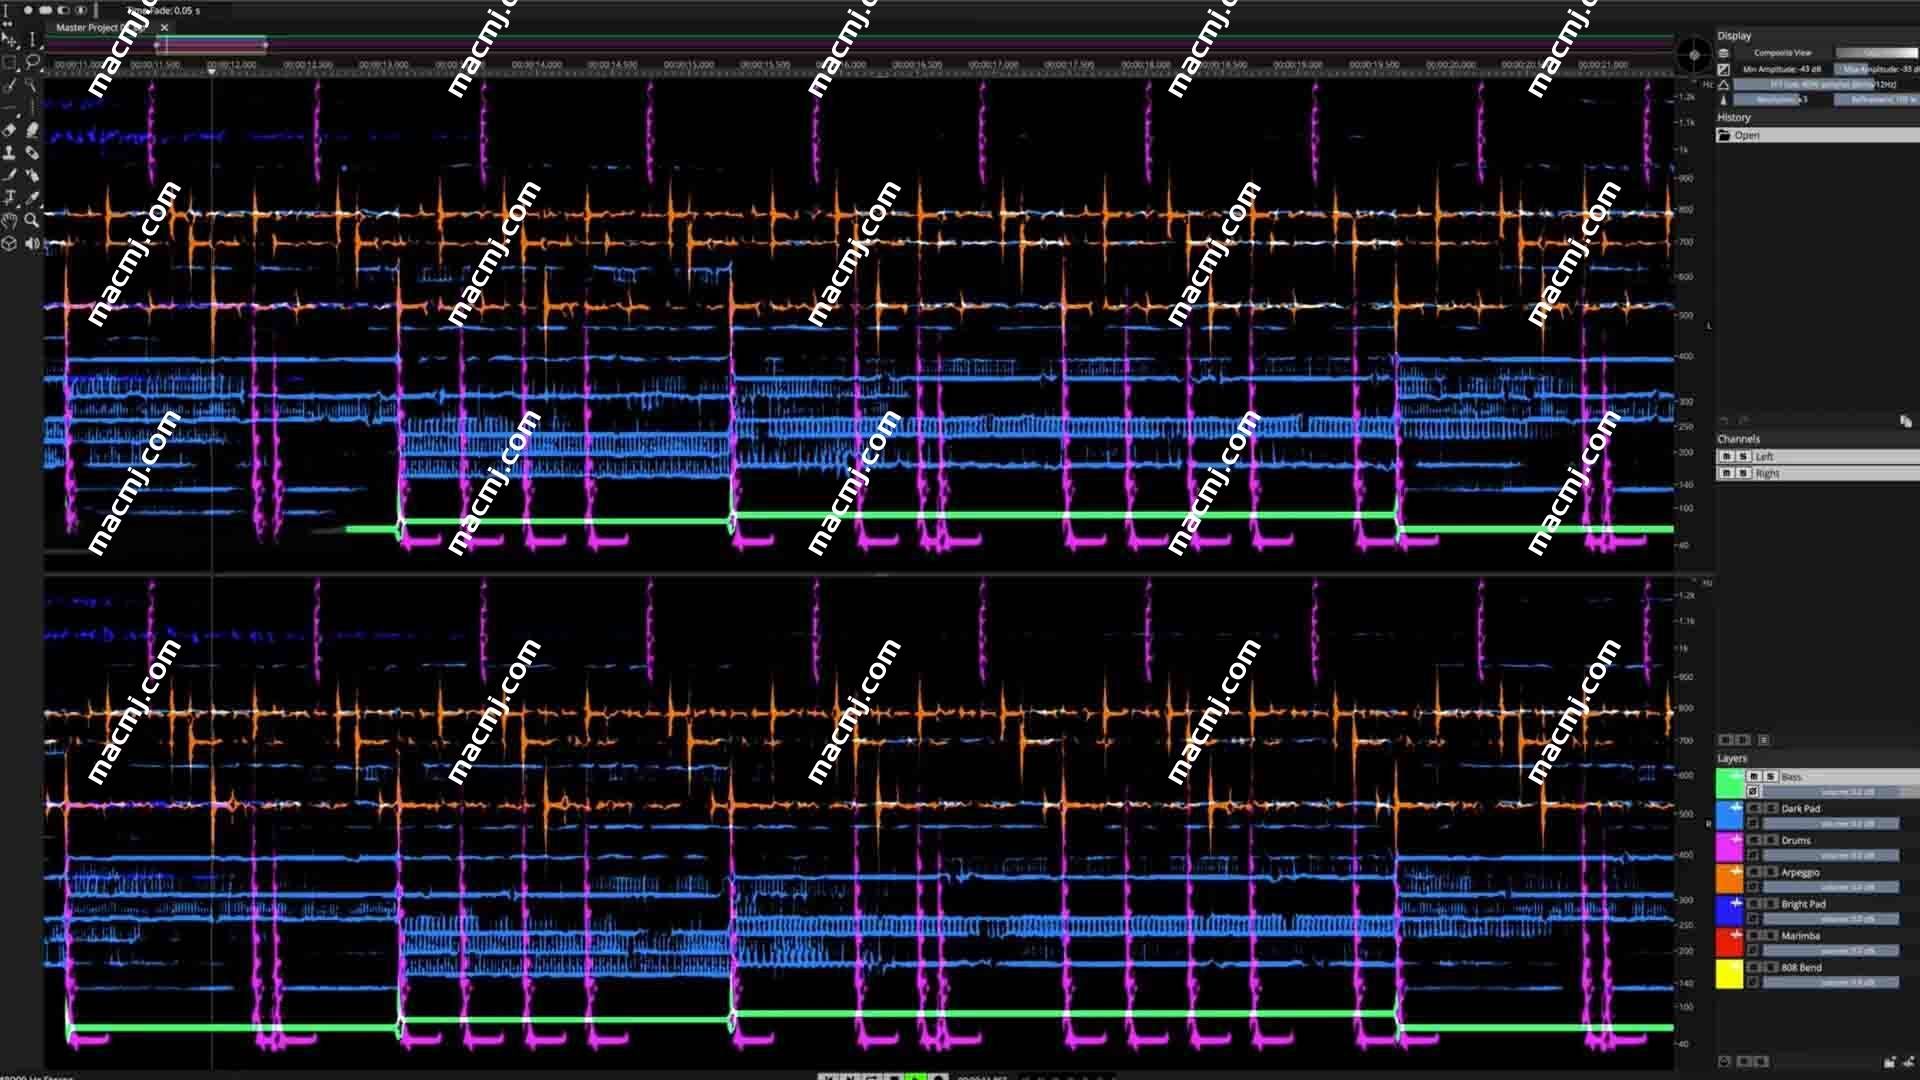The height and width of the screenshot is (1080, 1920).
Task: Open the Composite View dropdown
Action: (1783, 53)
